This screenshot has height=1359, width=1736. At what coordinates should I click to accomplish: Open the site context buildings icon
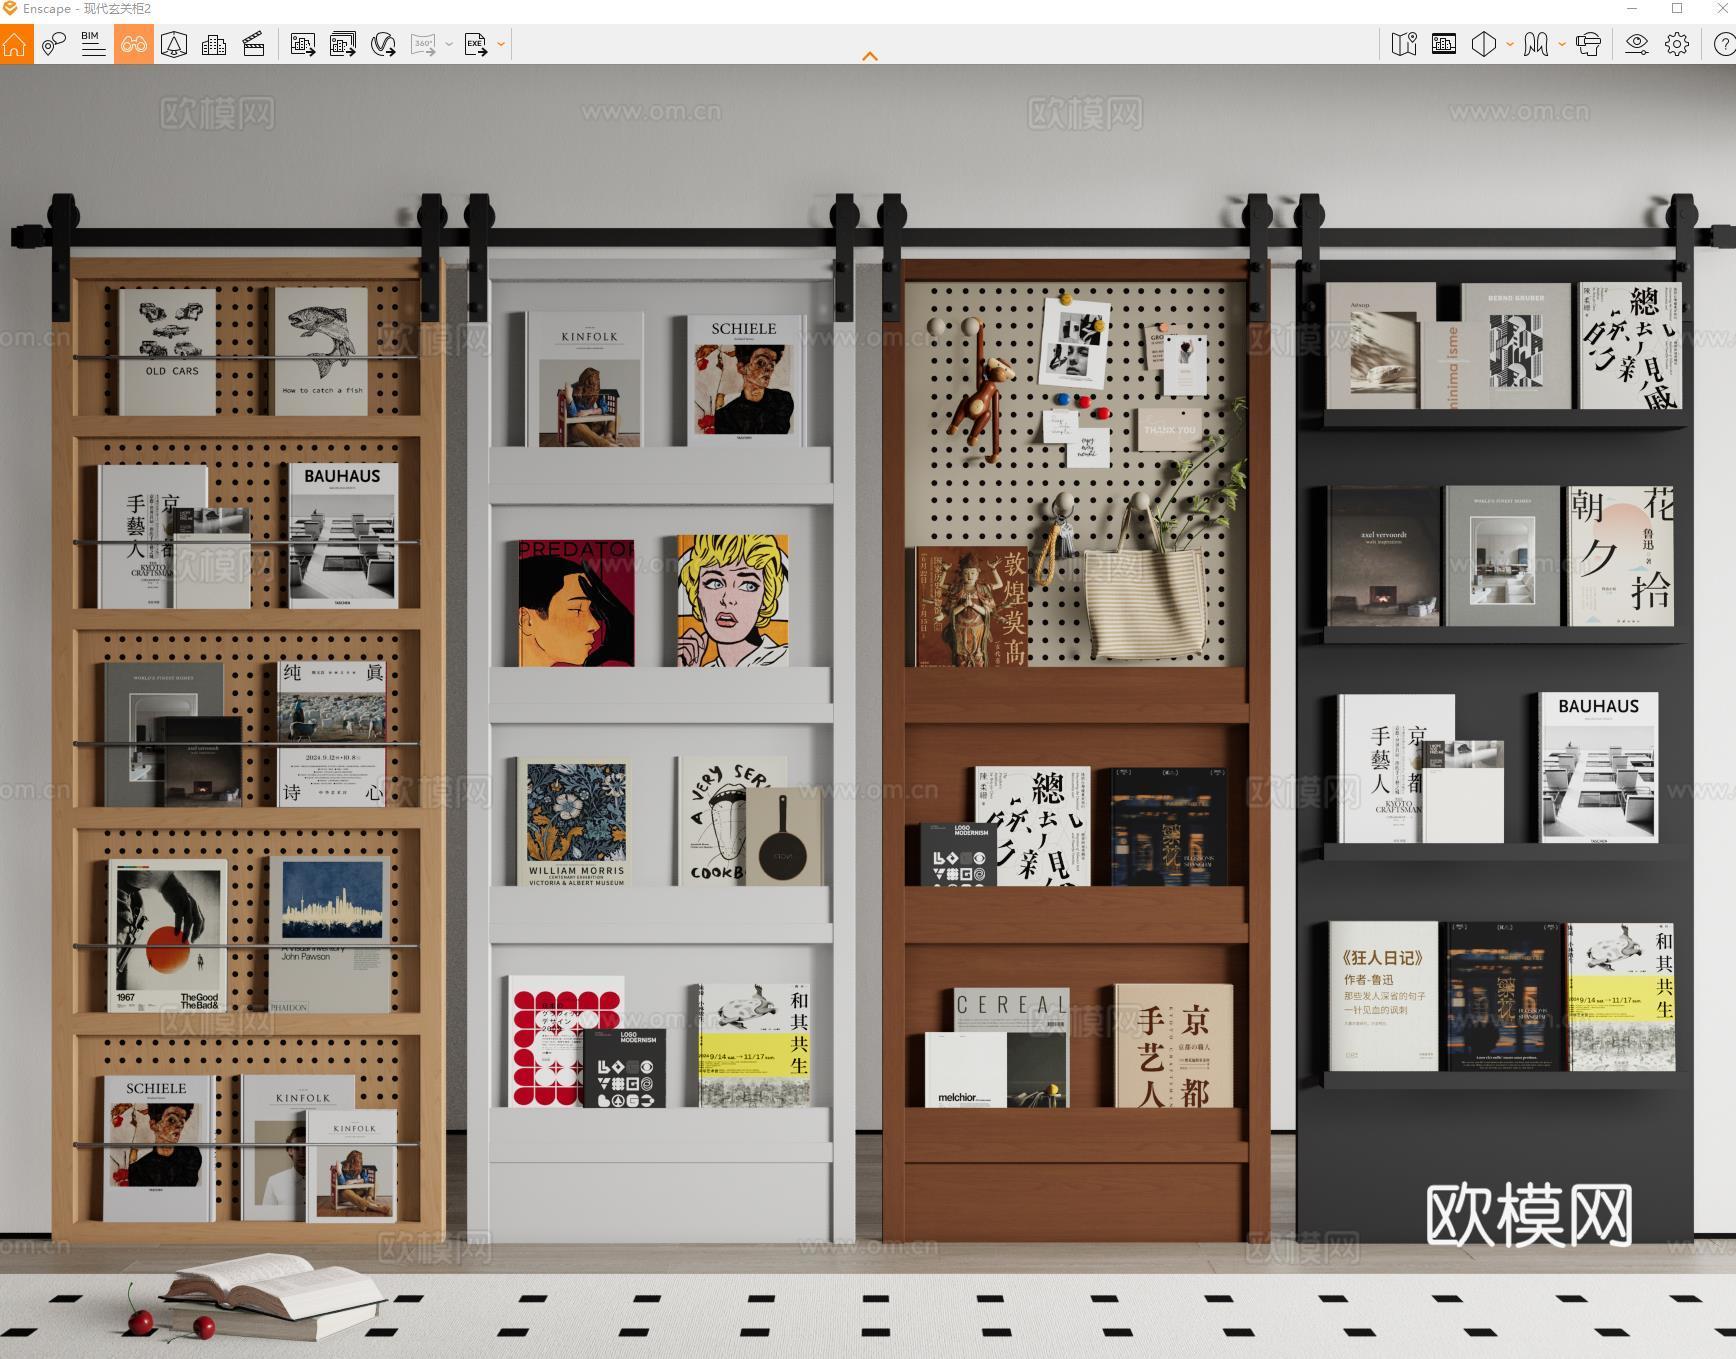point(214,44)
